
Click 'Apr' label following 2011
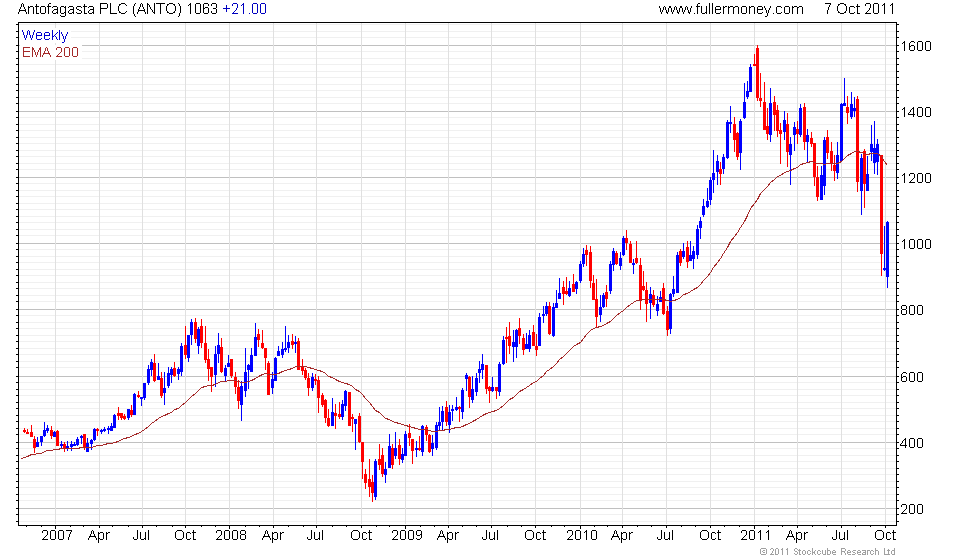[x=797, y=536]
